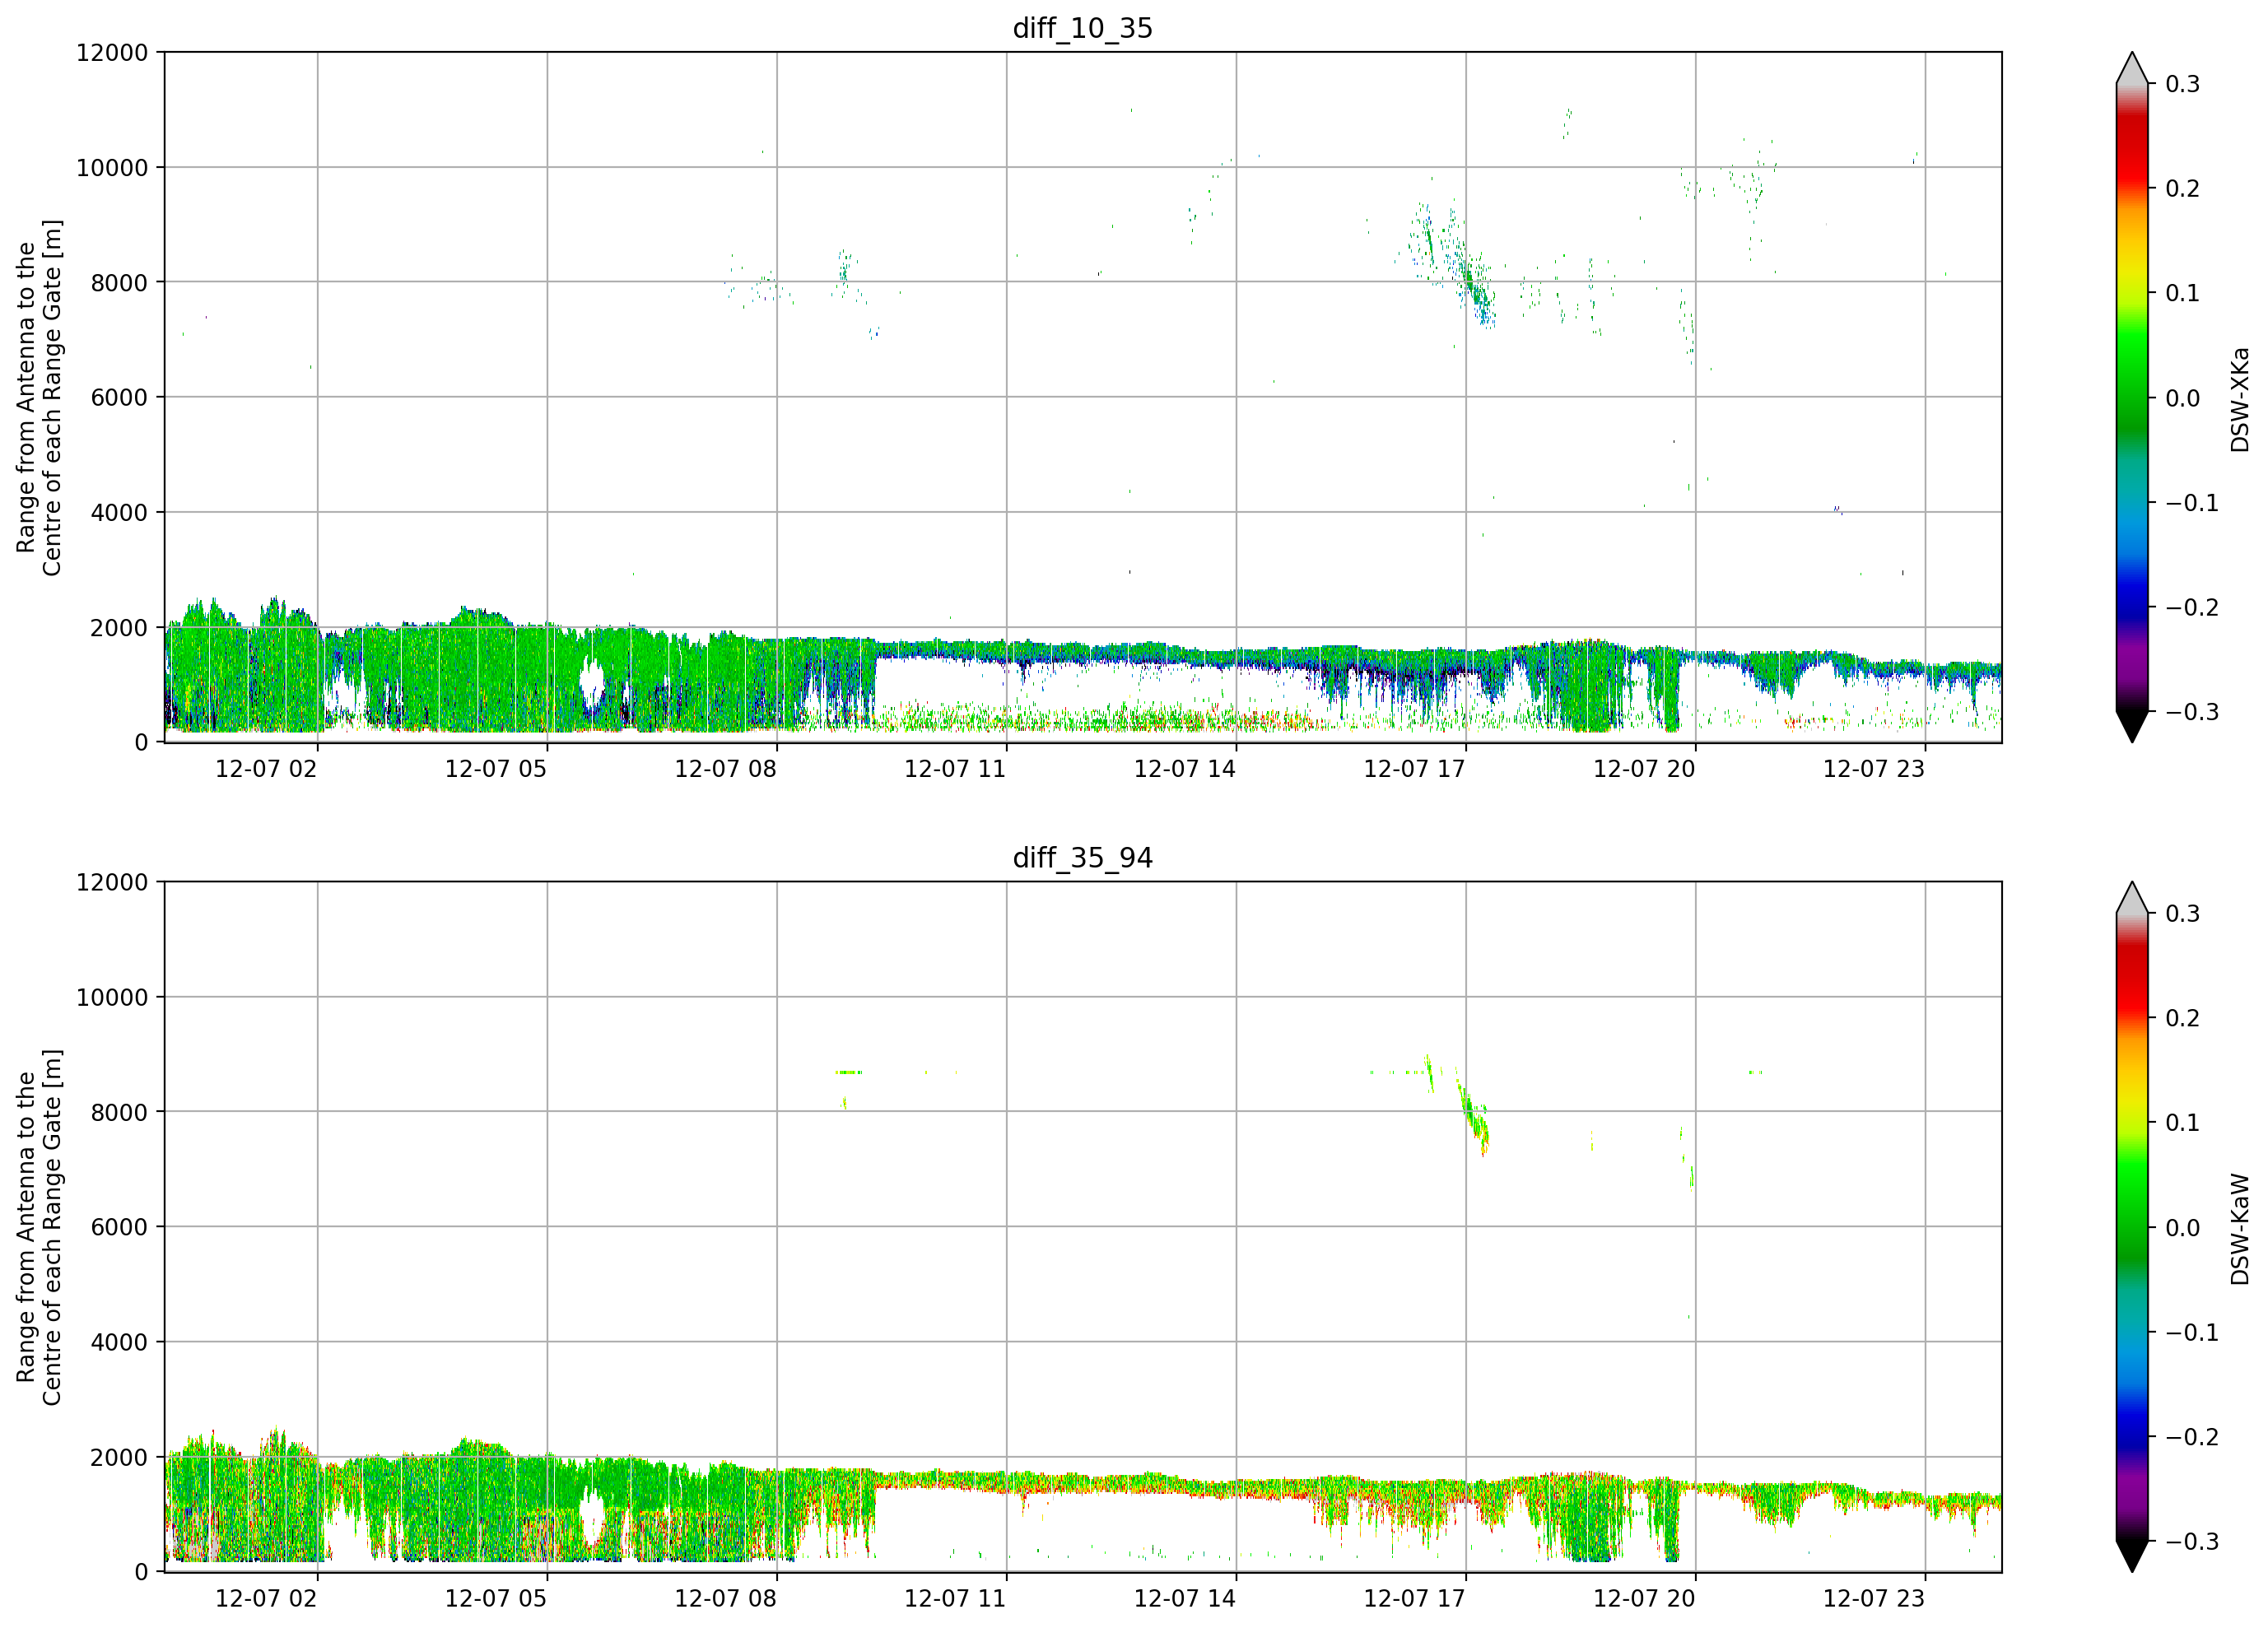2268x1628 pixels.
Task: Select the 12-07 14 tick label under diff_35_94
Action: pos(1185,1599)
